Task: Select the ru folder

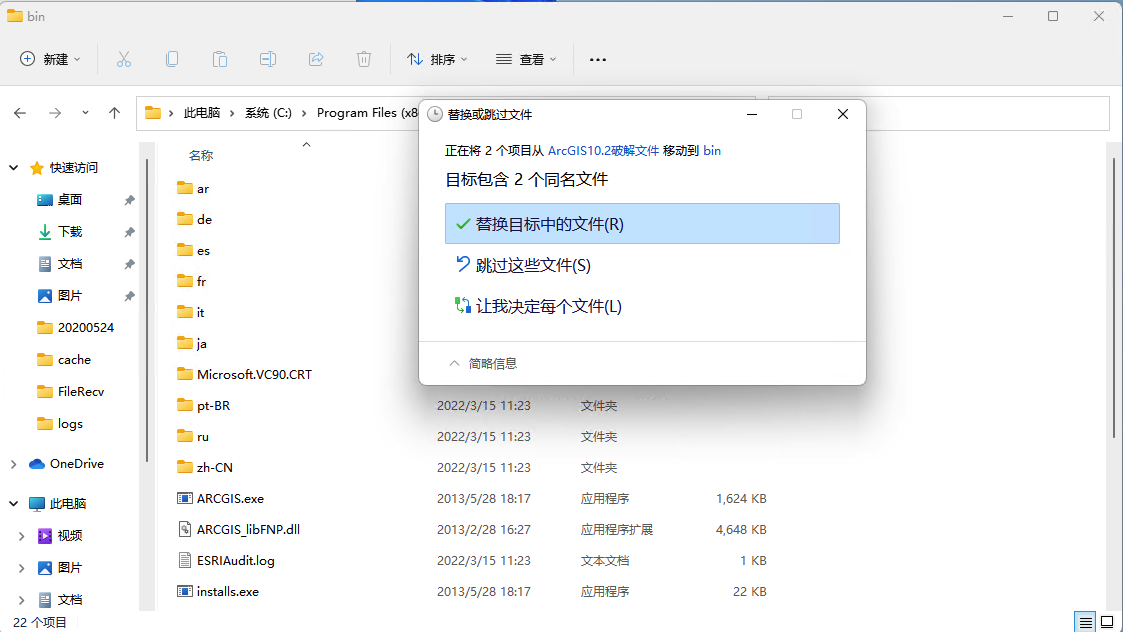Action: click(x=203, y=436)
